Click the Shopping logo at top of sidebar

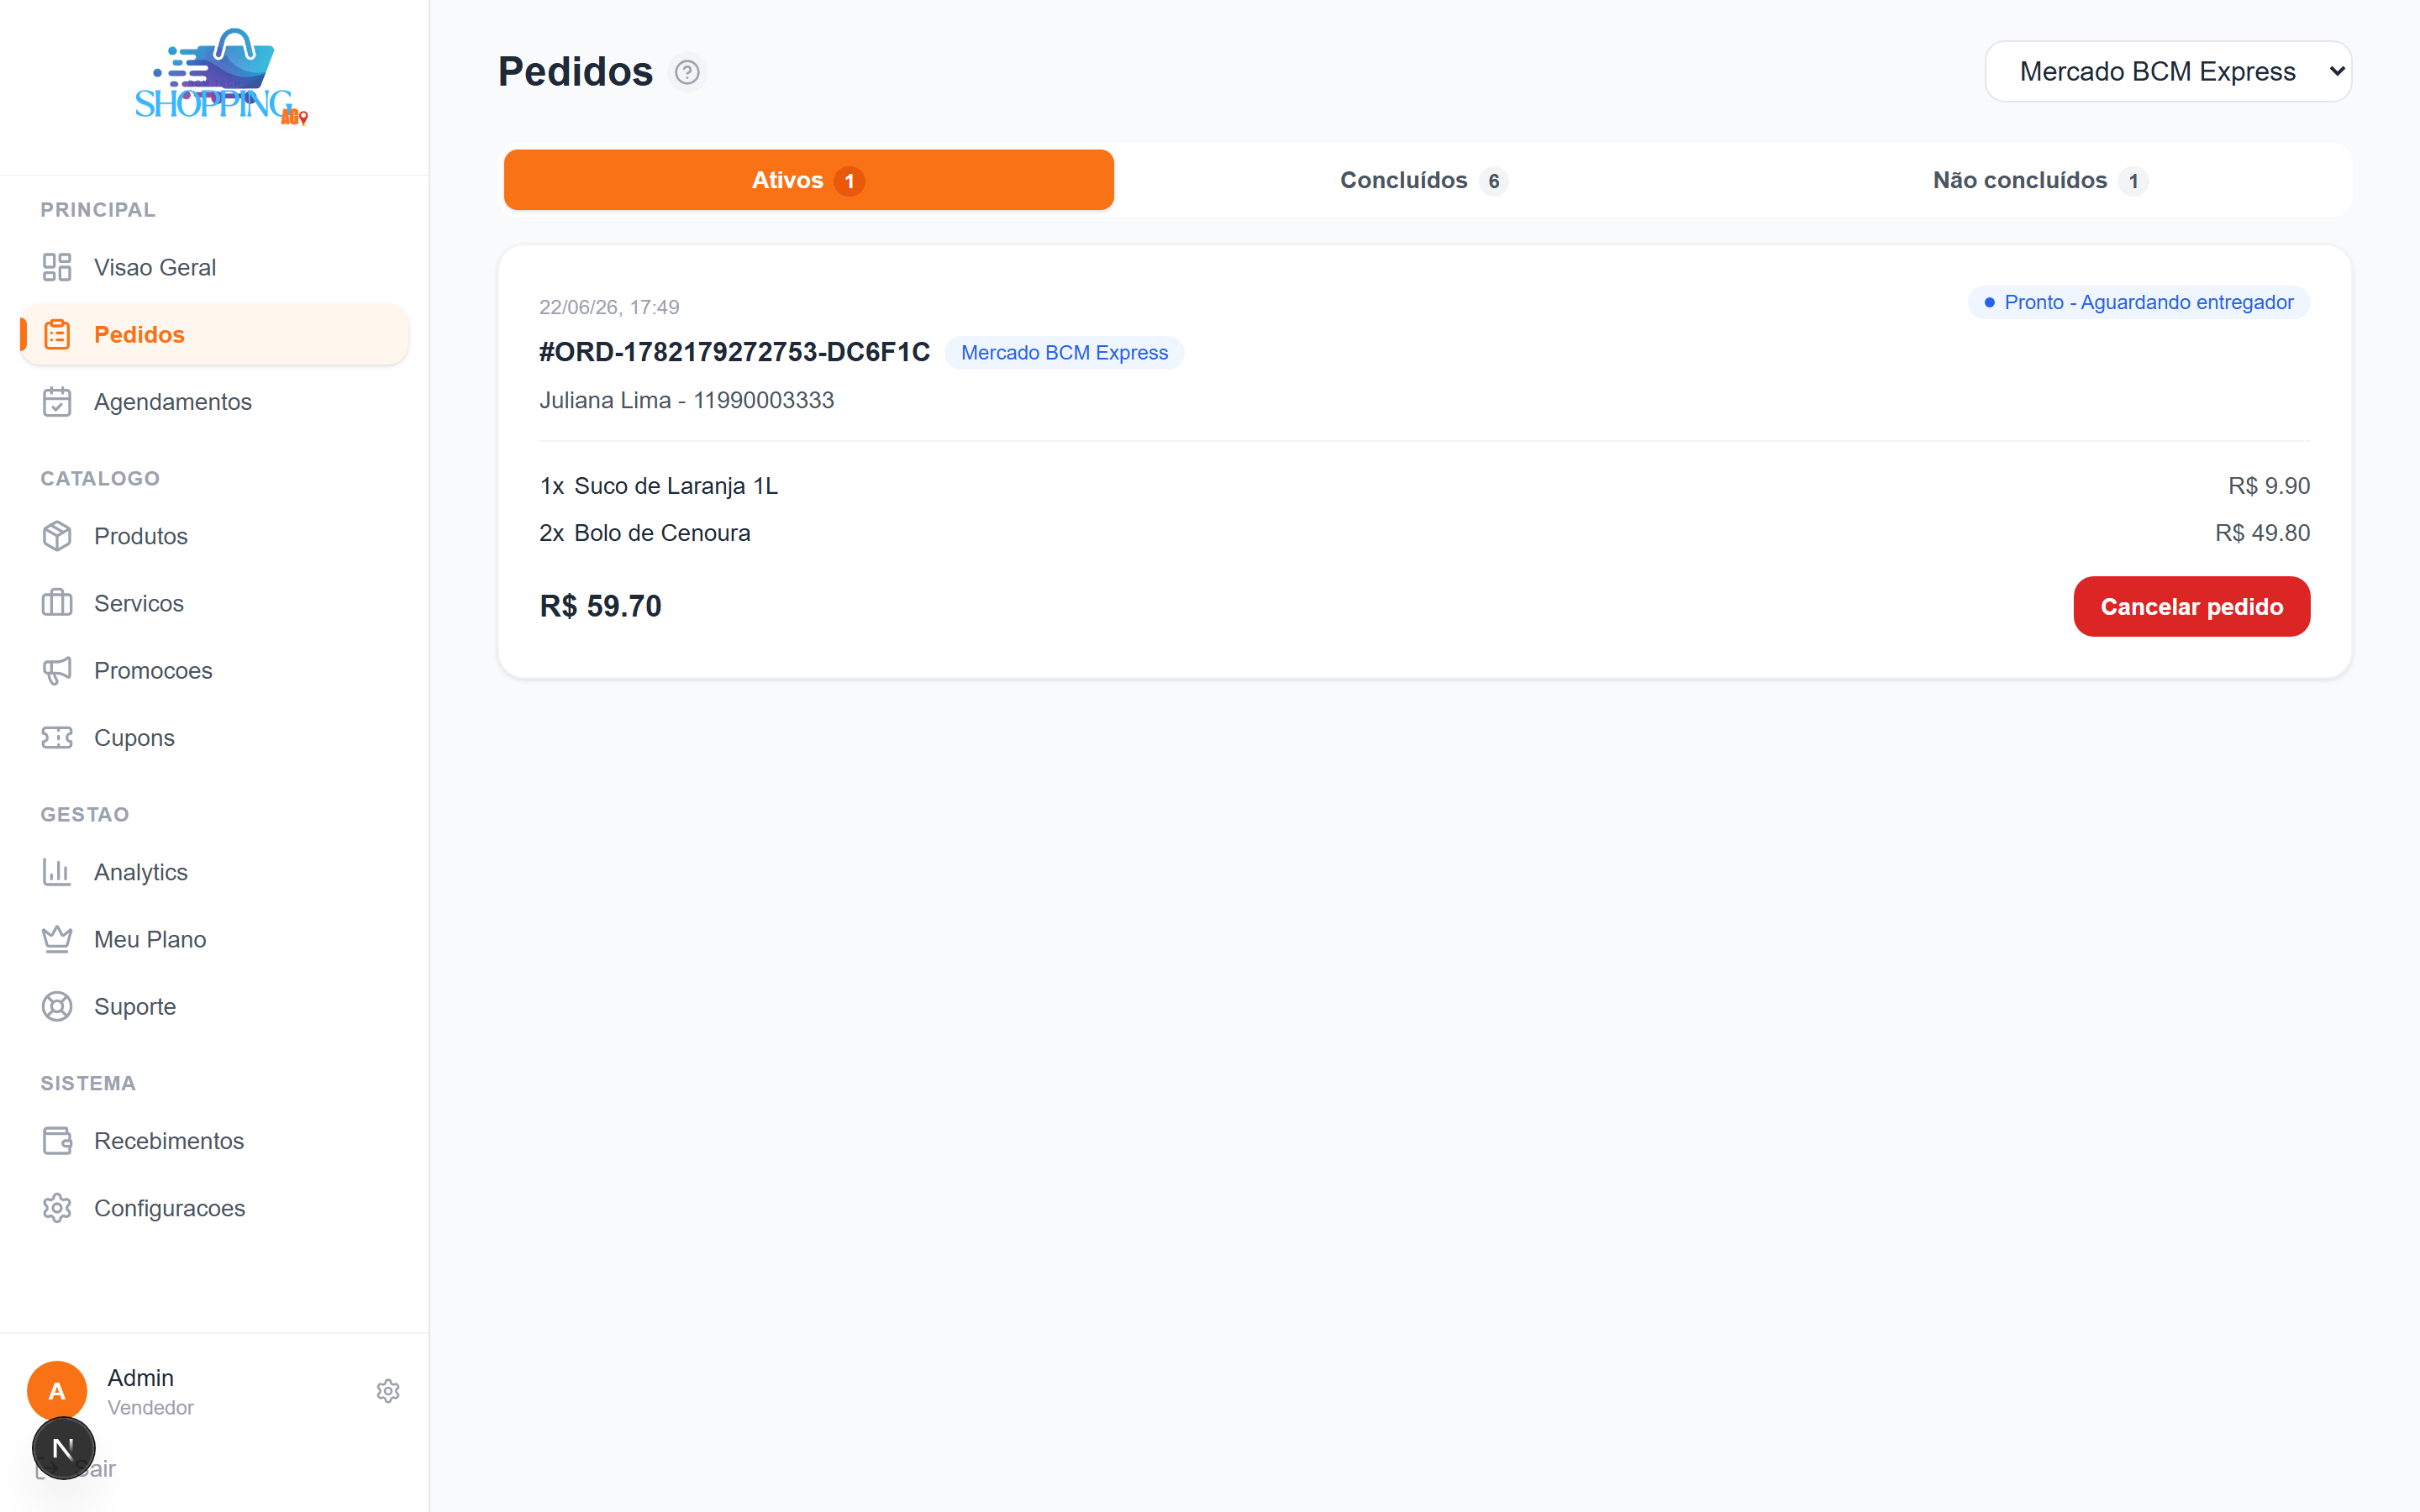[220, 77]
